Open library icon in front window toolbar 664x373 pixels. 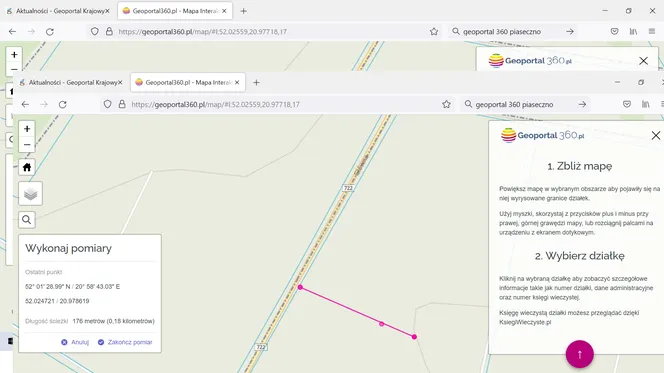coord(645,104)
